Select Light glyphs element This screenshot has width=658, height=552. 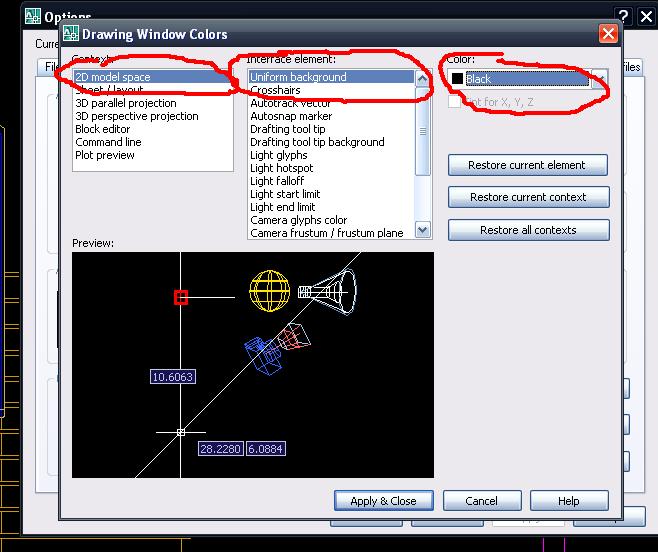pos(331,155)
